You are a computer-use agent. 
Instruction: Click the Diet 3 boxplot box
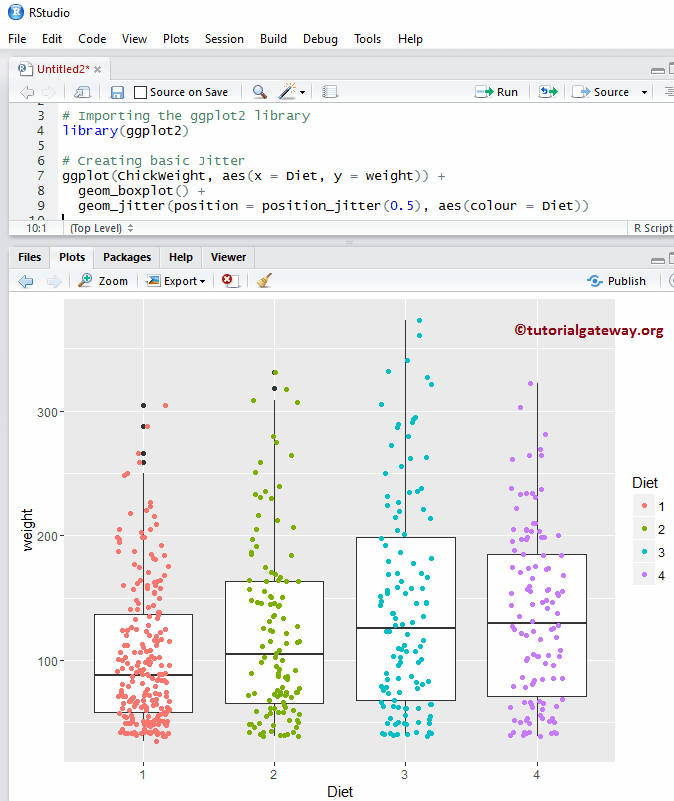(x=406, y=619)
